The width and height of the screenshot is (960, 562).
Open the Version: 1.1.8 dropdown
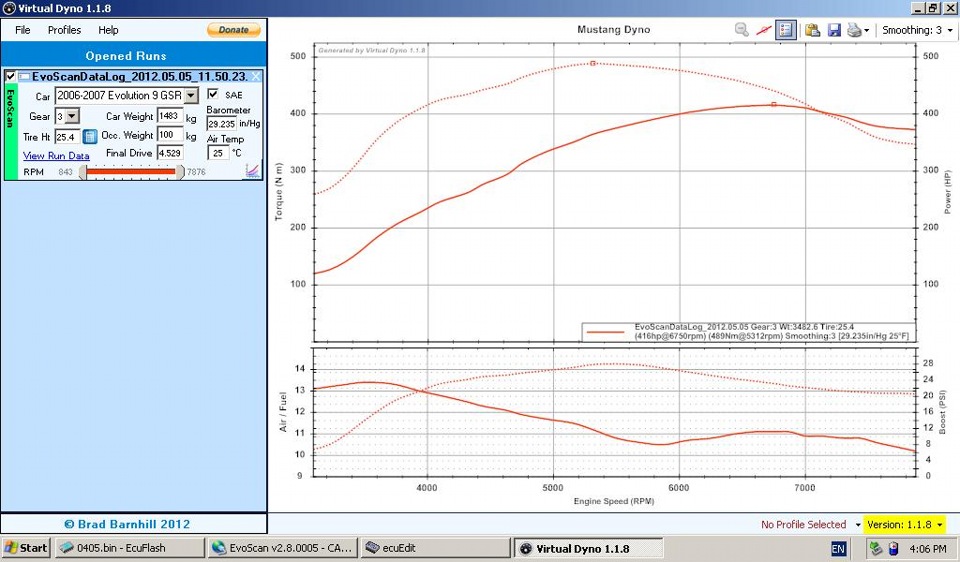(904, 525)
